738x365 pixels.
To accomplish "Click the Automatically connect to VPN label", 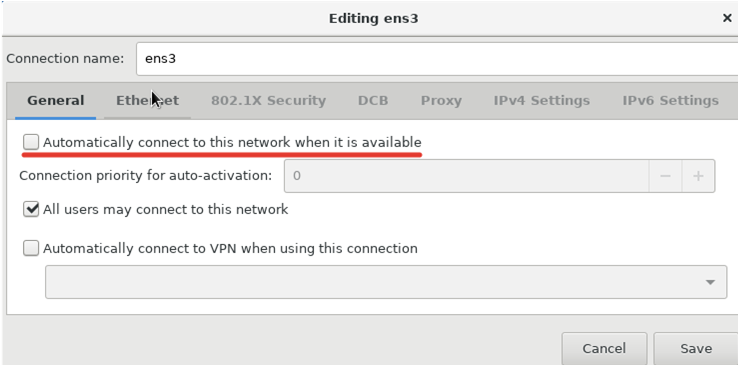I will tap(230, 248).
